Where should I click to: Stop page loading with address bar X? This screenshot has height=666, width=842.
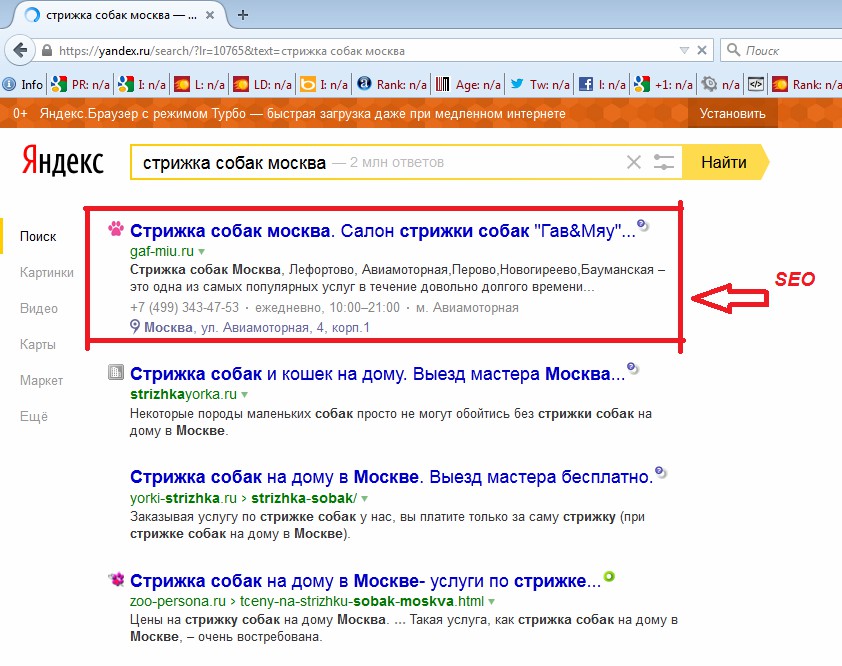[702, 50]
